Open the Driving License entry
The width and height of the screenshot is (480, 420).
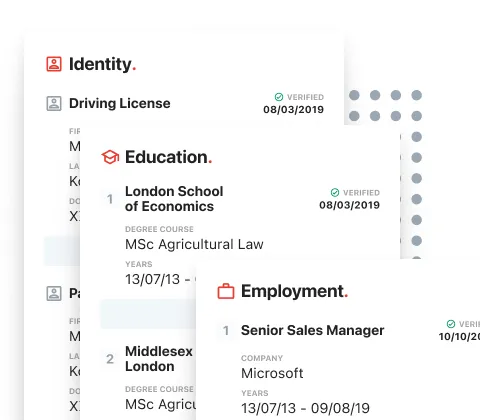(120, 103)
